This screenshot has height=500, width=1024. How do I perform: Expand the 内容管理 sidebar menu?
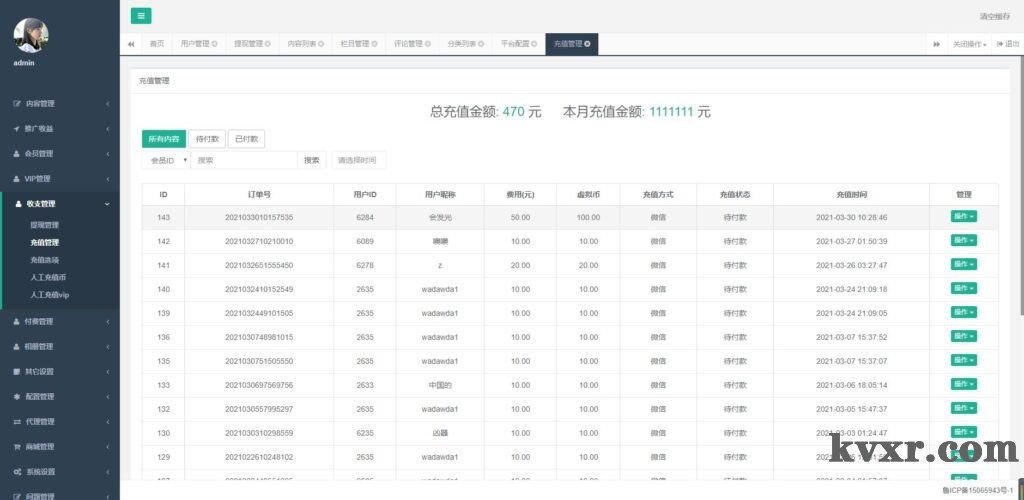pos(60,104)
